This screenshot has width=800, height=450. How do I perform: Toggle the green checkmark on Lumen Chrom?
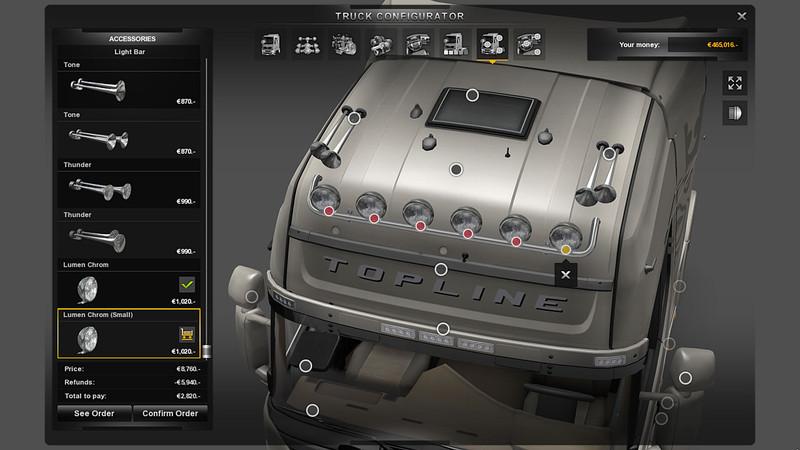point(186,284)
